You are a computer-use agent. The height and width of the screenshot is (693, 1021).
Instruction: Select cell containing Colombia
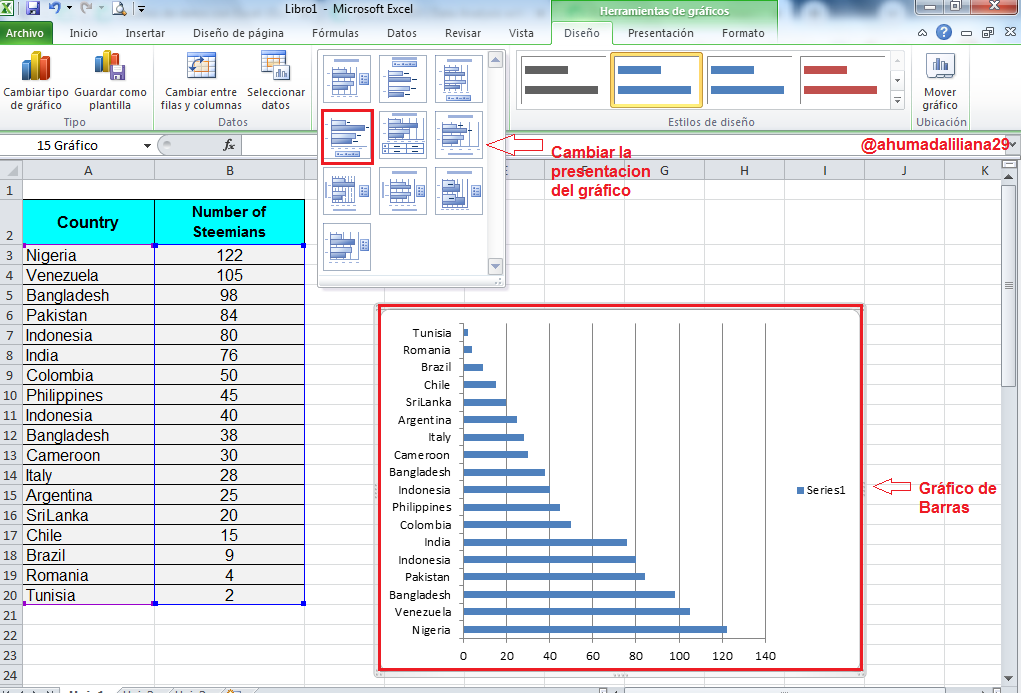pos(88,375)
